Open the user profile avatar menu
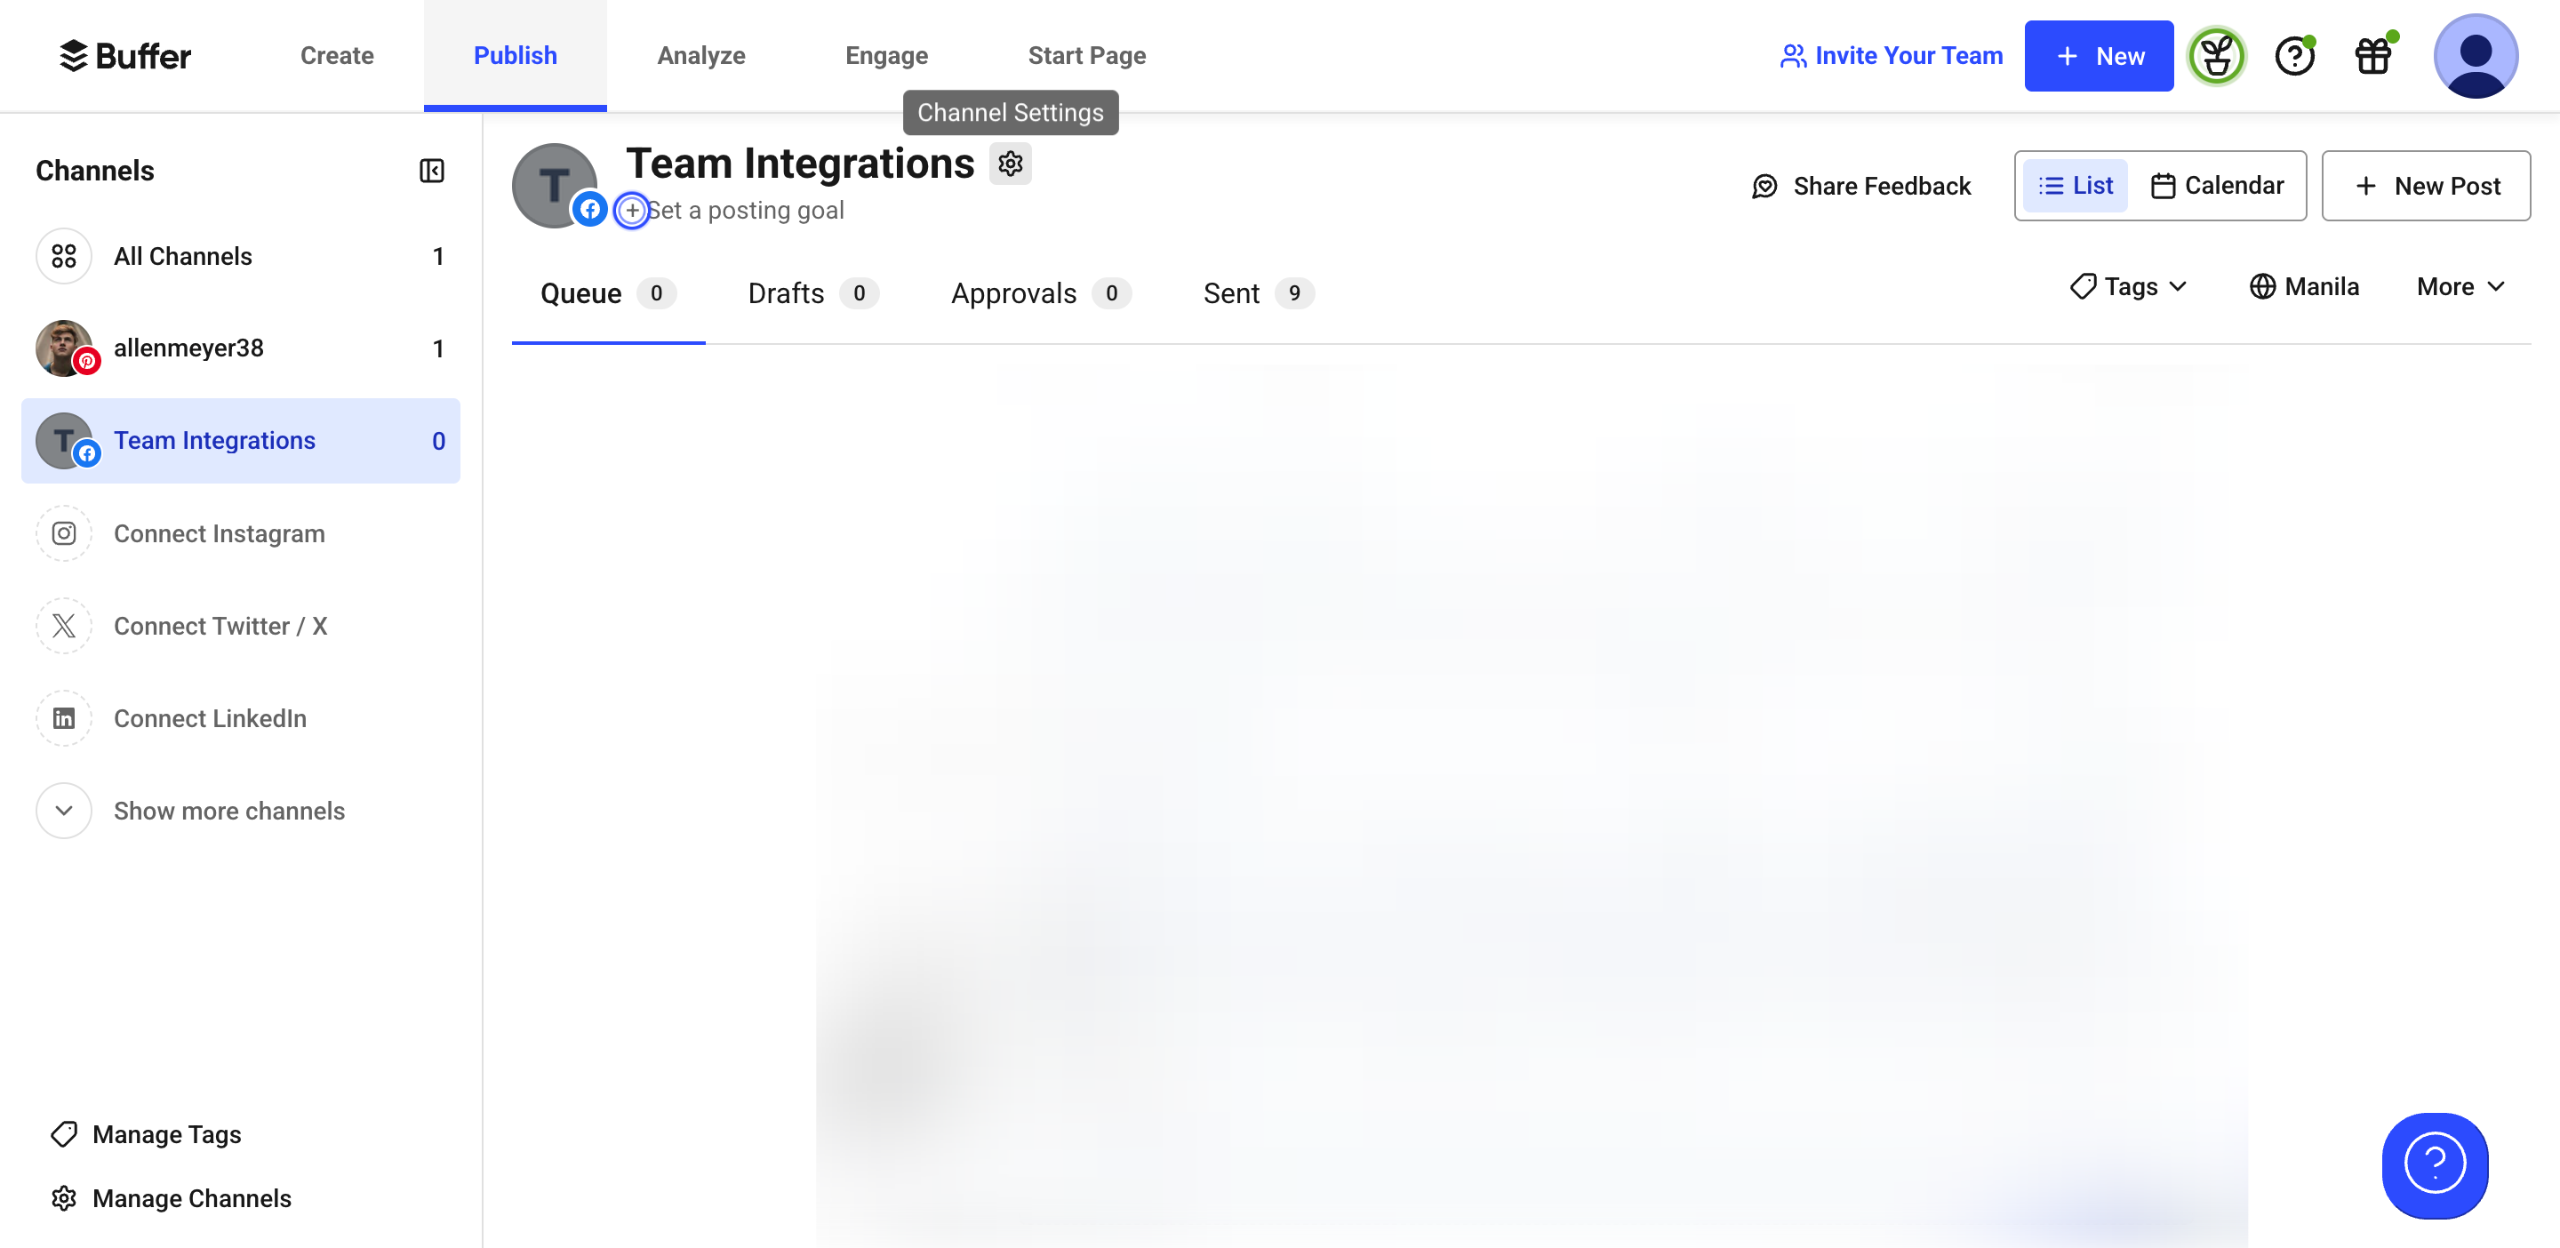This screenshot has height=1248, width=2560. pos(2475,56)
